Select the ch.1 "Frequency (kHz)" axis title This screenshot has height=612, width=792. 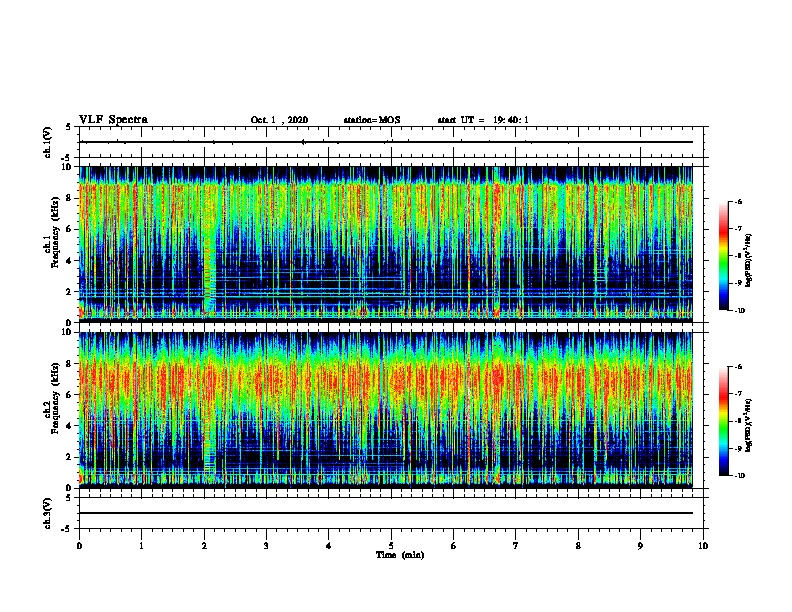pyautogui.click(x=55, y=233)
